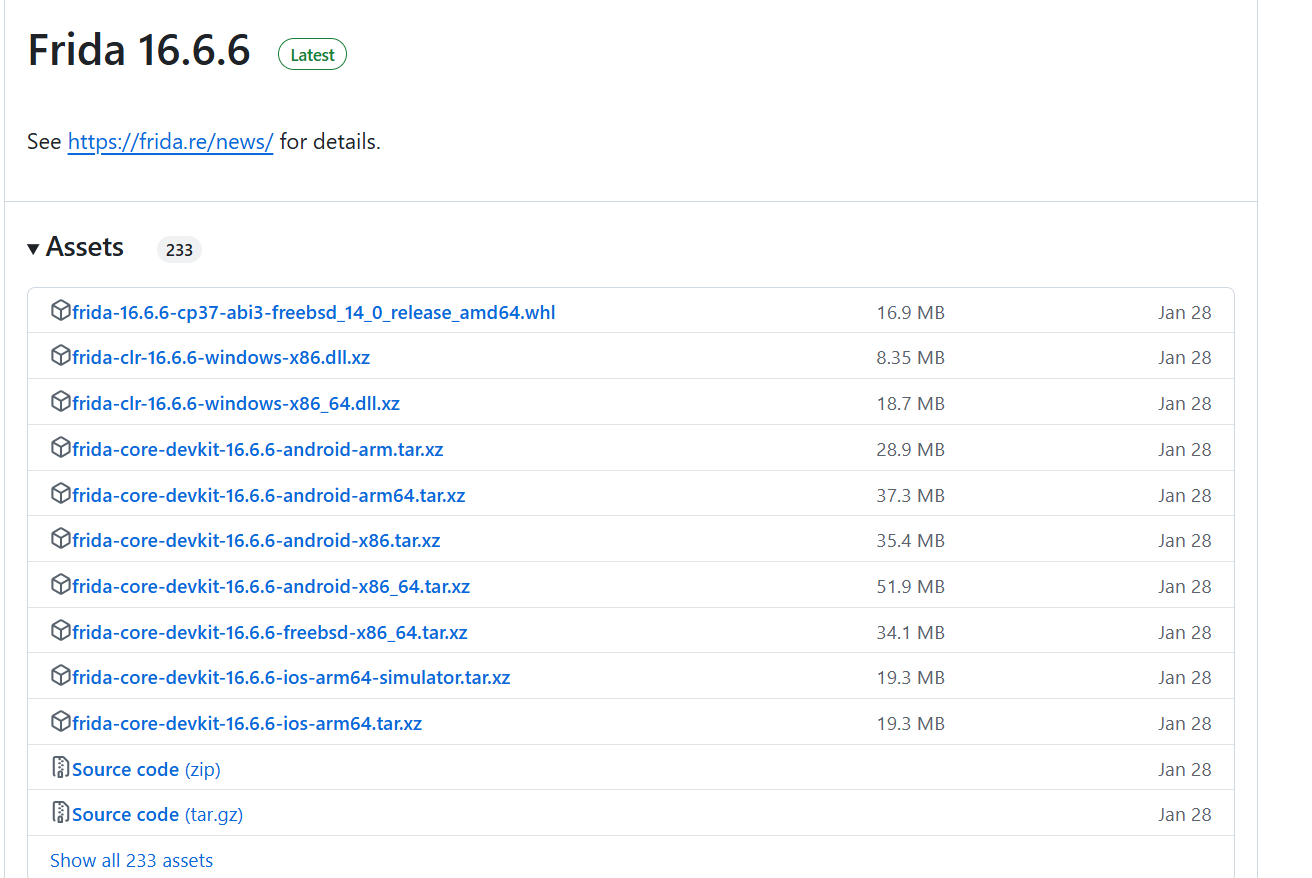Viewport: 1312px width, 878px height.
Task: Click the 16.9 MB size of the freebsd whl
Action: coord(911,313)
